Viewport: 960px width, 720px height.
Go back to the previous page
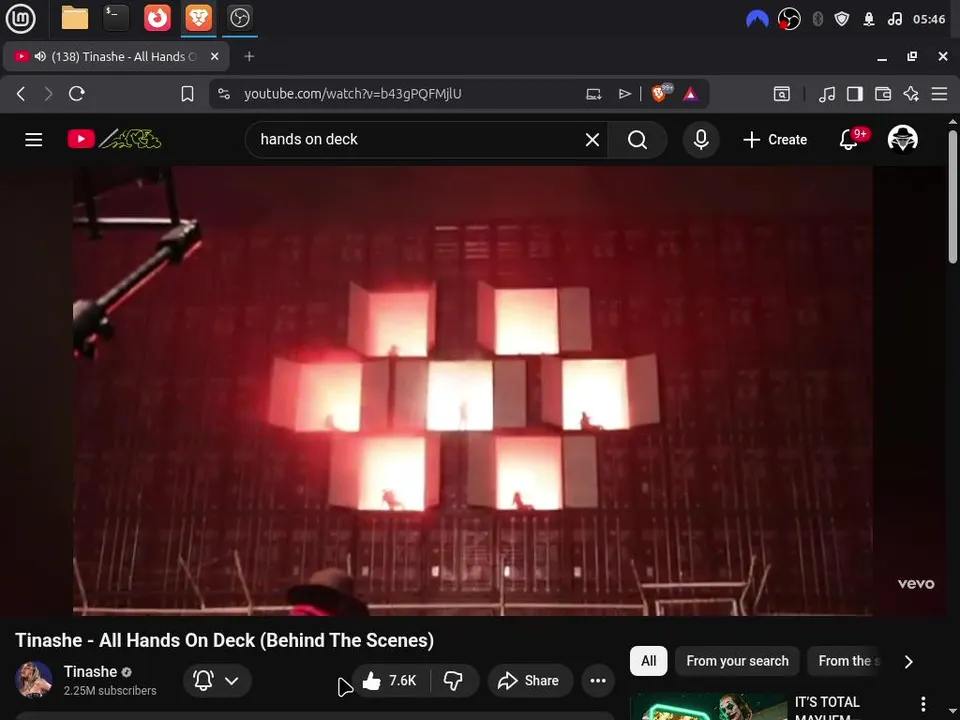tap(21, 94)
